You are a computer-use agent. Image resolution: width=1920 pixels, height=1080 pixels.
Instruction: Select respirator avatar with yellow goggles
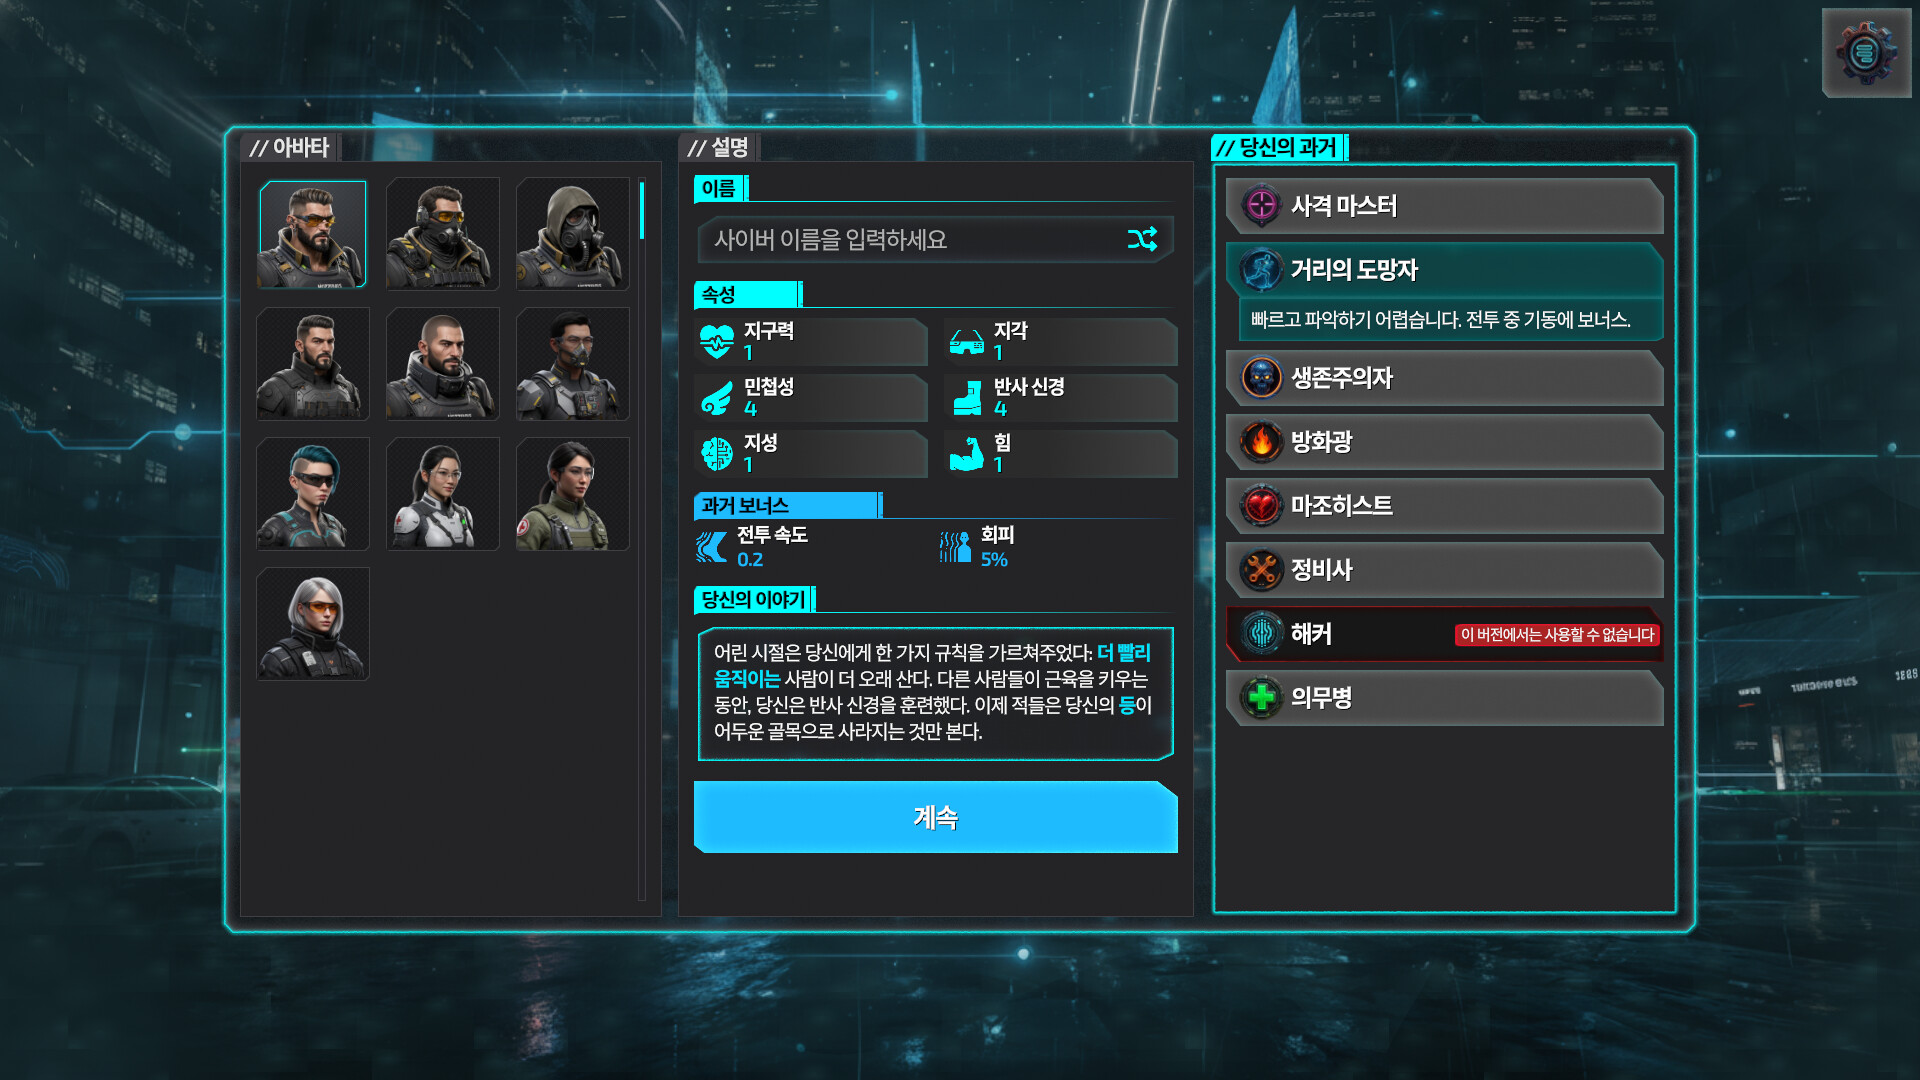(443, 234)
